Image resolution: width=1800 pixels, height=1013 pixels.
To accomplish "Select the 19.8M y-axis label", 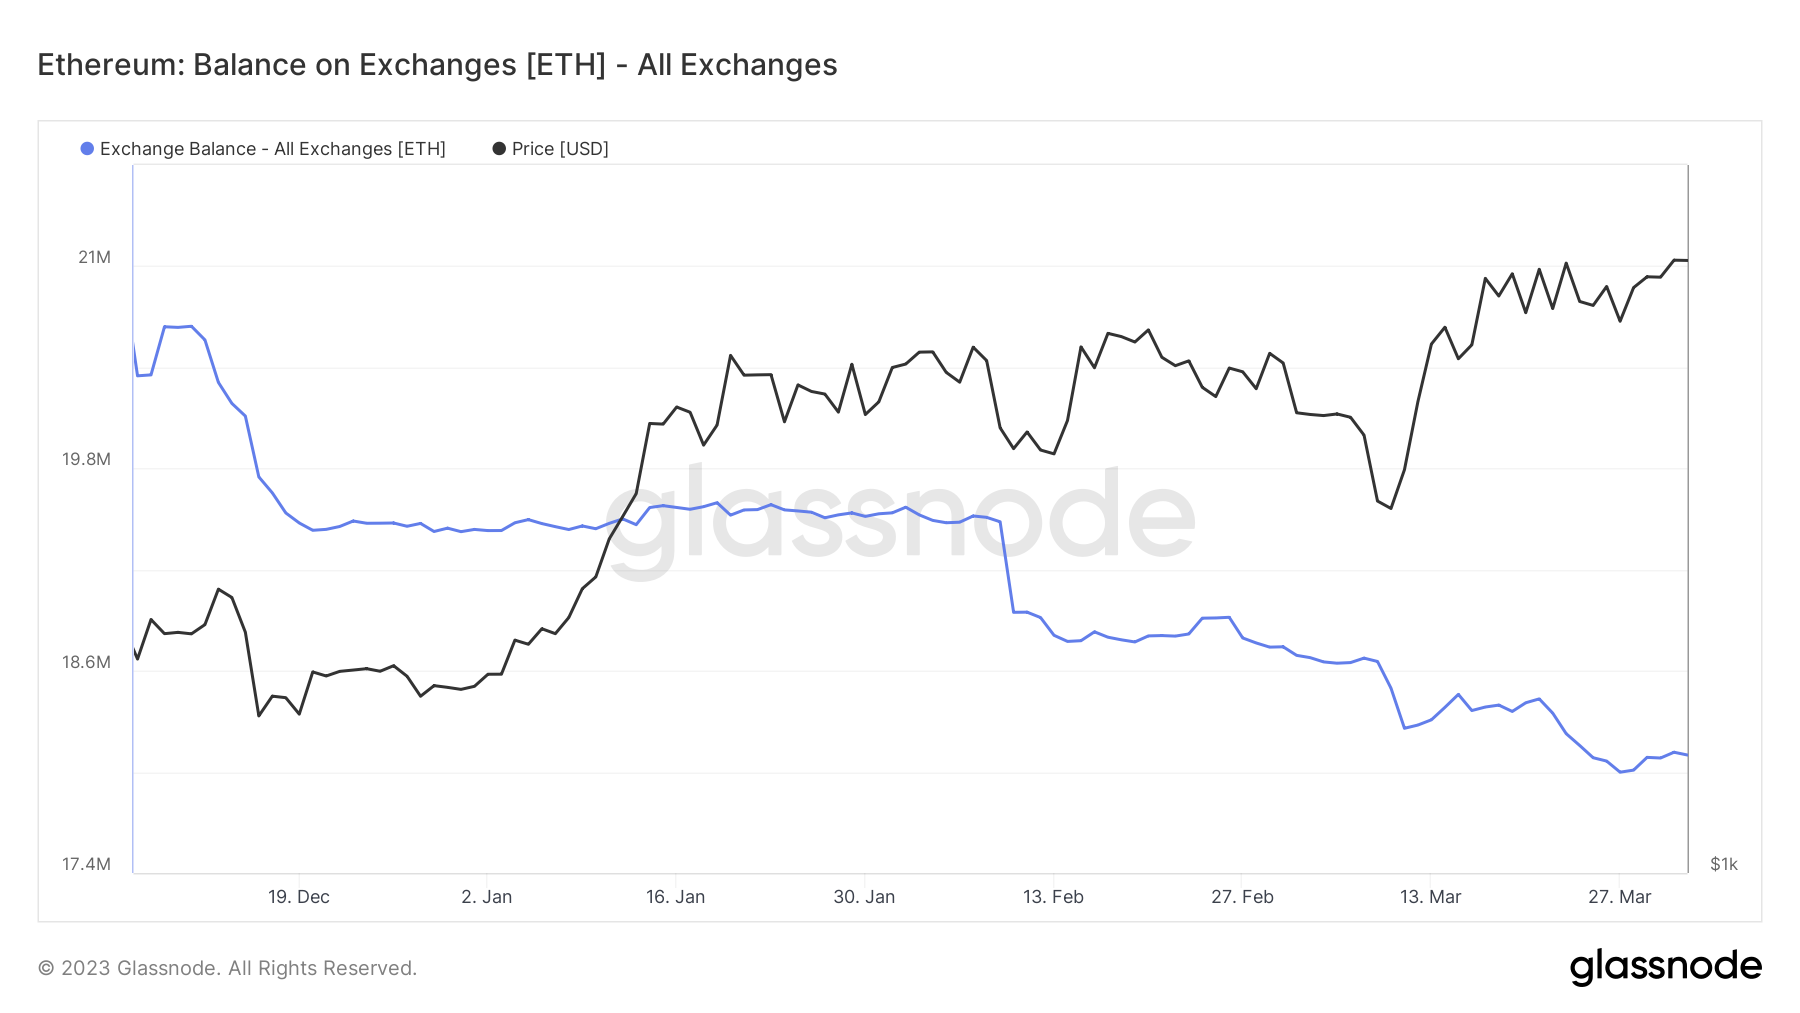I will point(87,460).
